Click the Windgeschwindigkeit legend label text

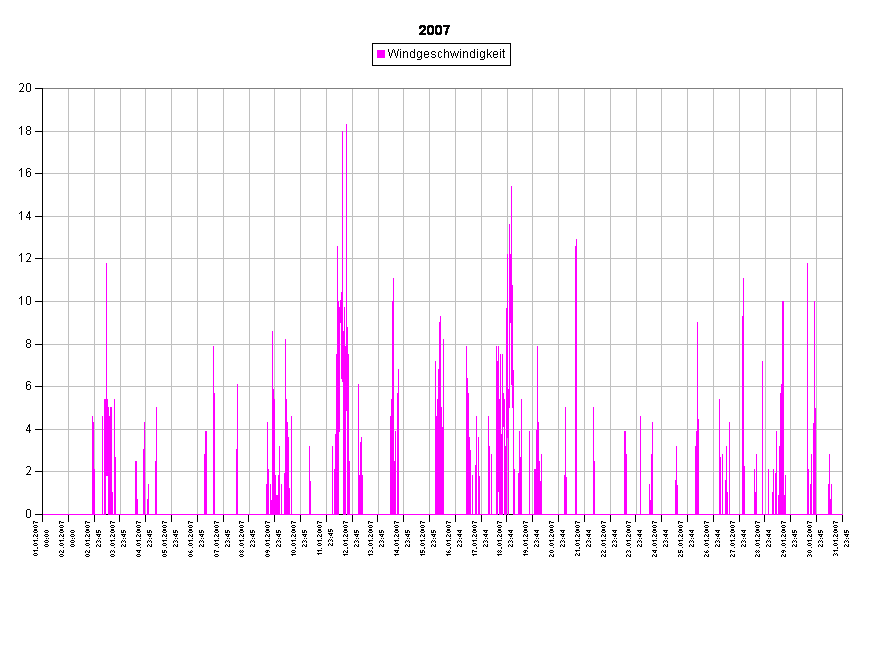[446, 54]
